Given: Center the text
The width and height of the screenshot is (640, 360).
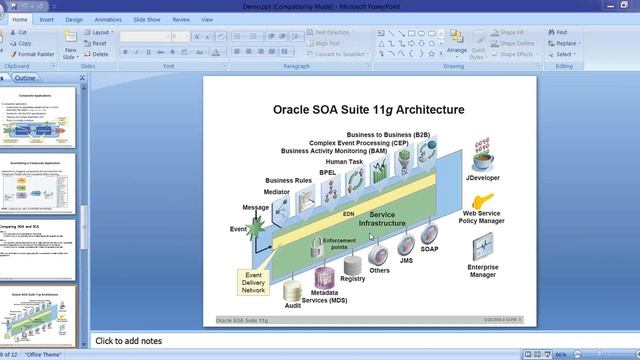Looking at the screenshot, I should click(x=249, y=51).
